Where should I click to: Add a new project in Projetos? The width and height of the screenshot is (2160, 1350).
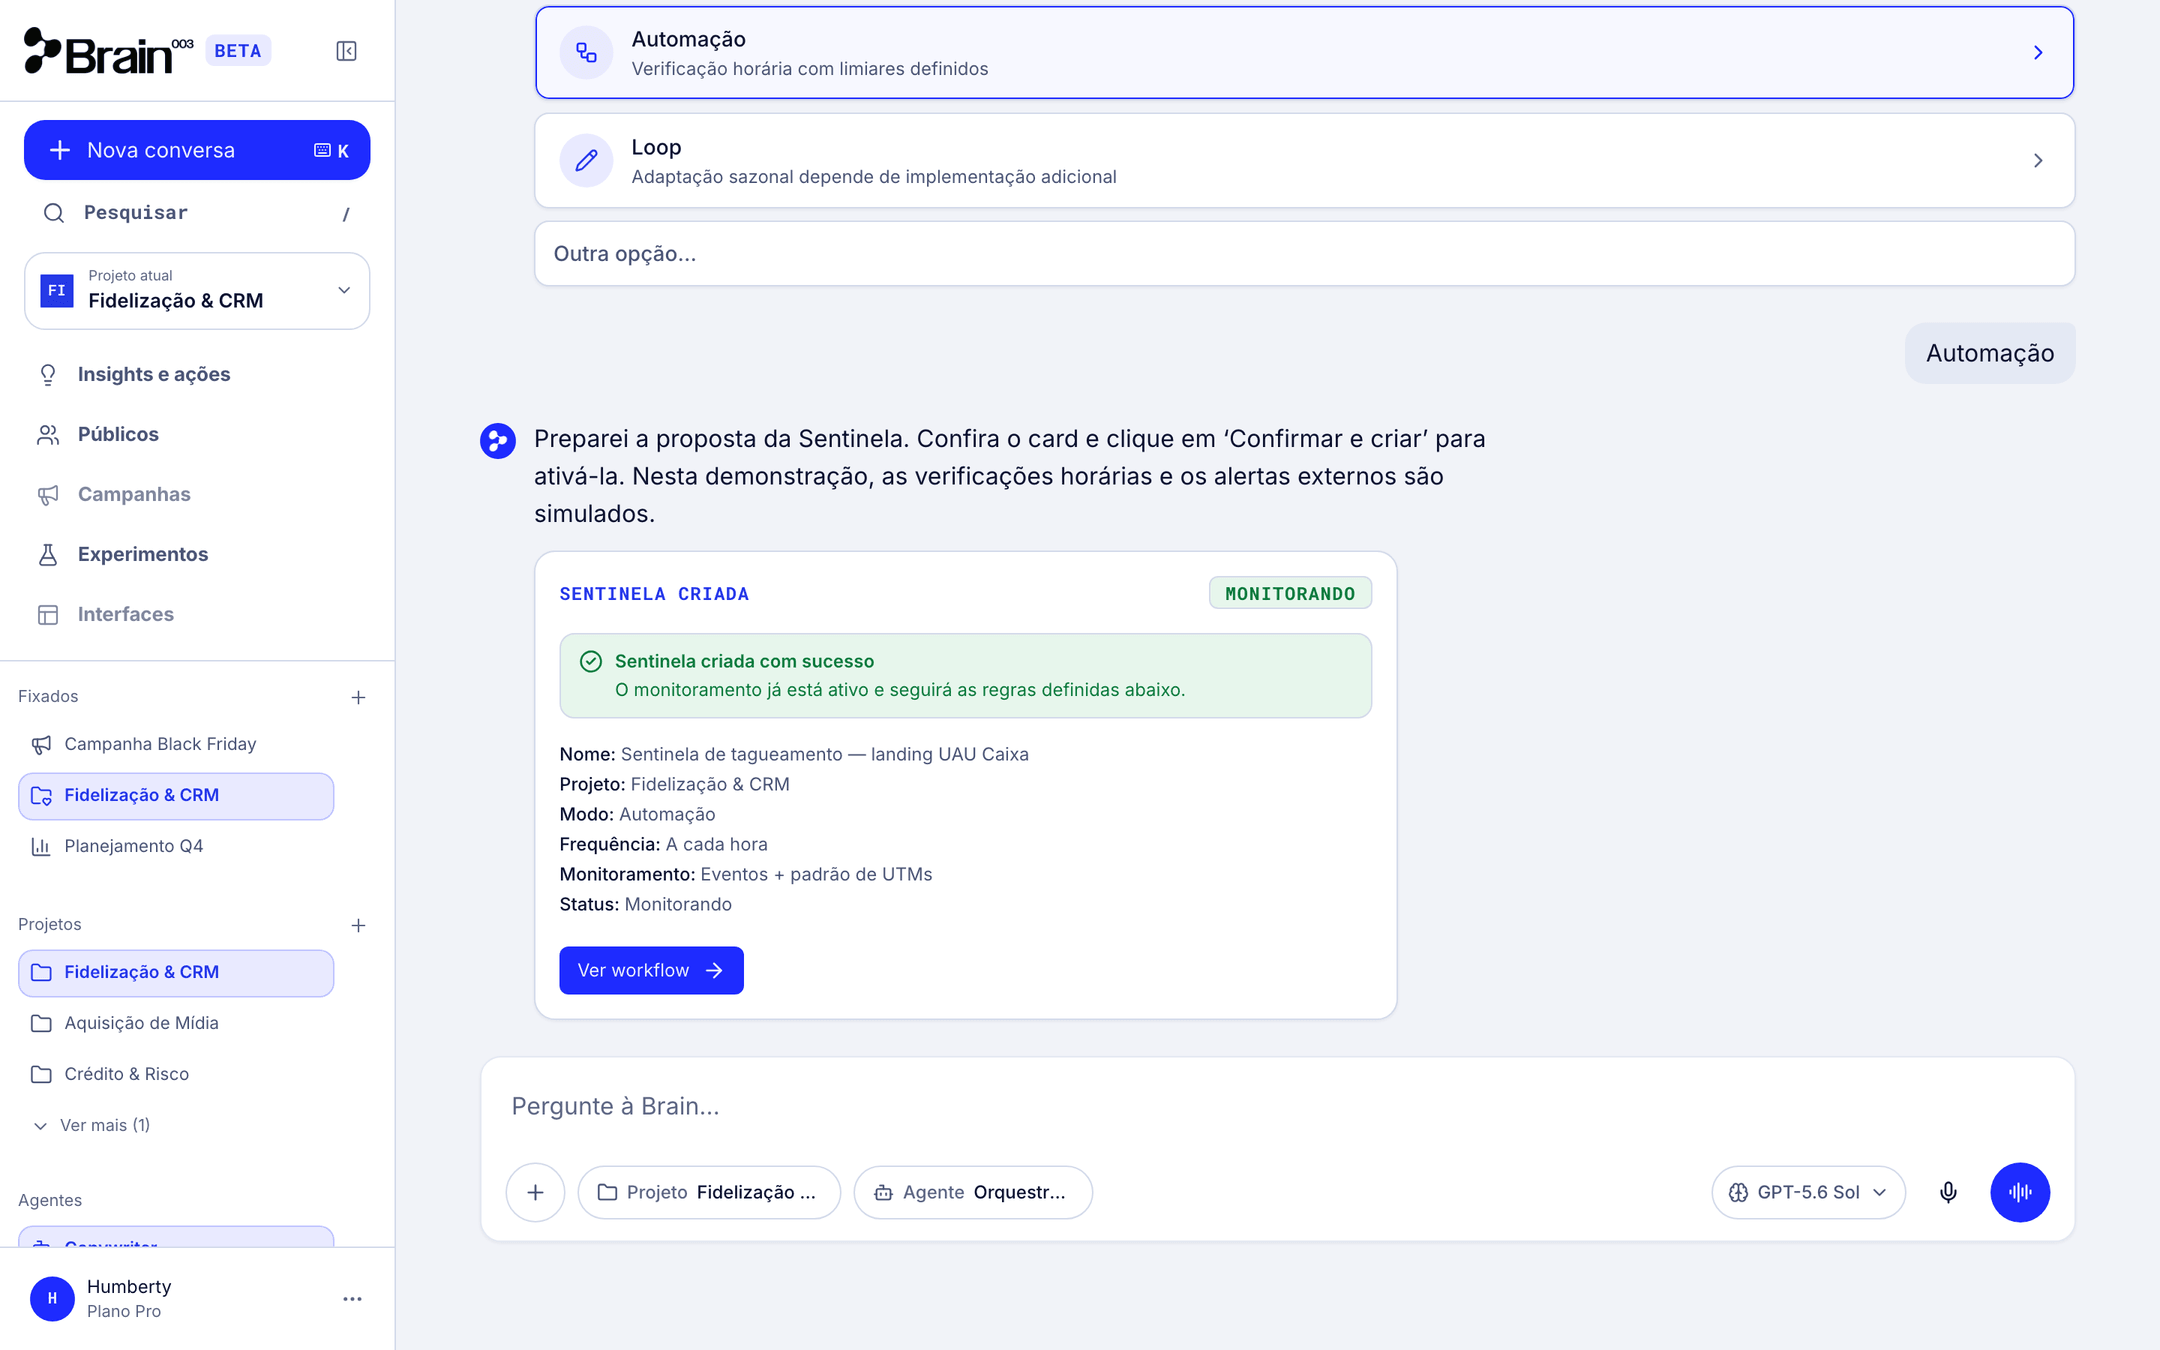click(x=358, y=925)
